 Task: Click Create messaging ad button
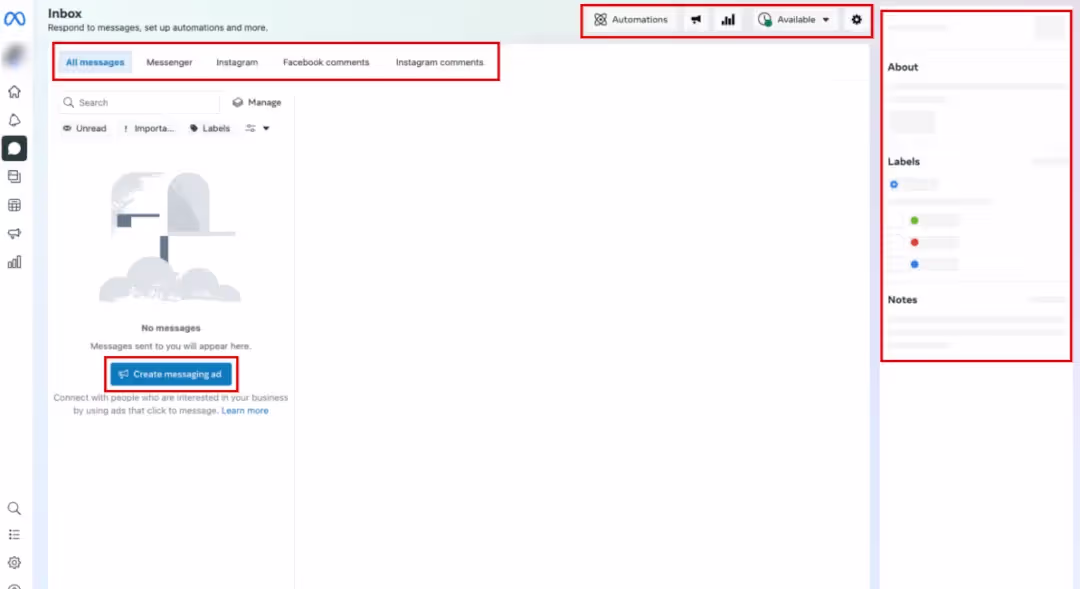171,374
